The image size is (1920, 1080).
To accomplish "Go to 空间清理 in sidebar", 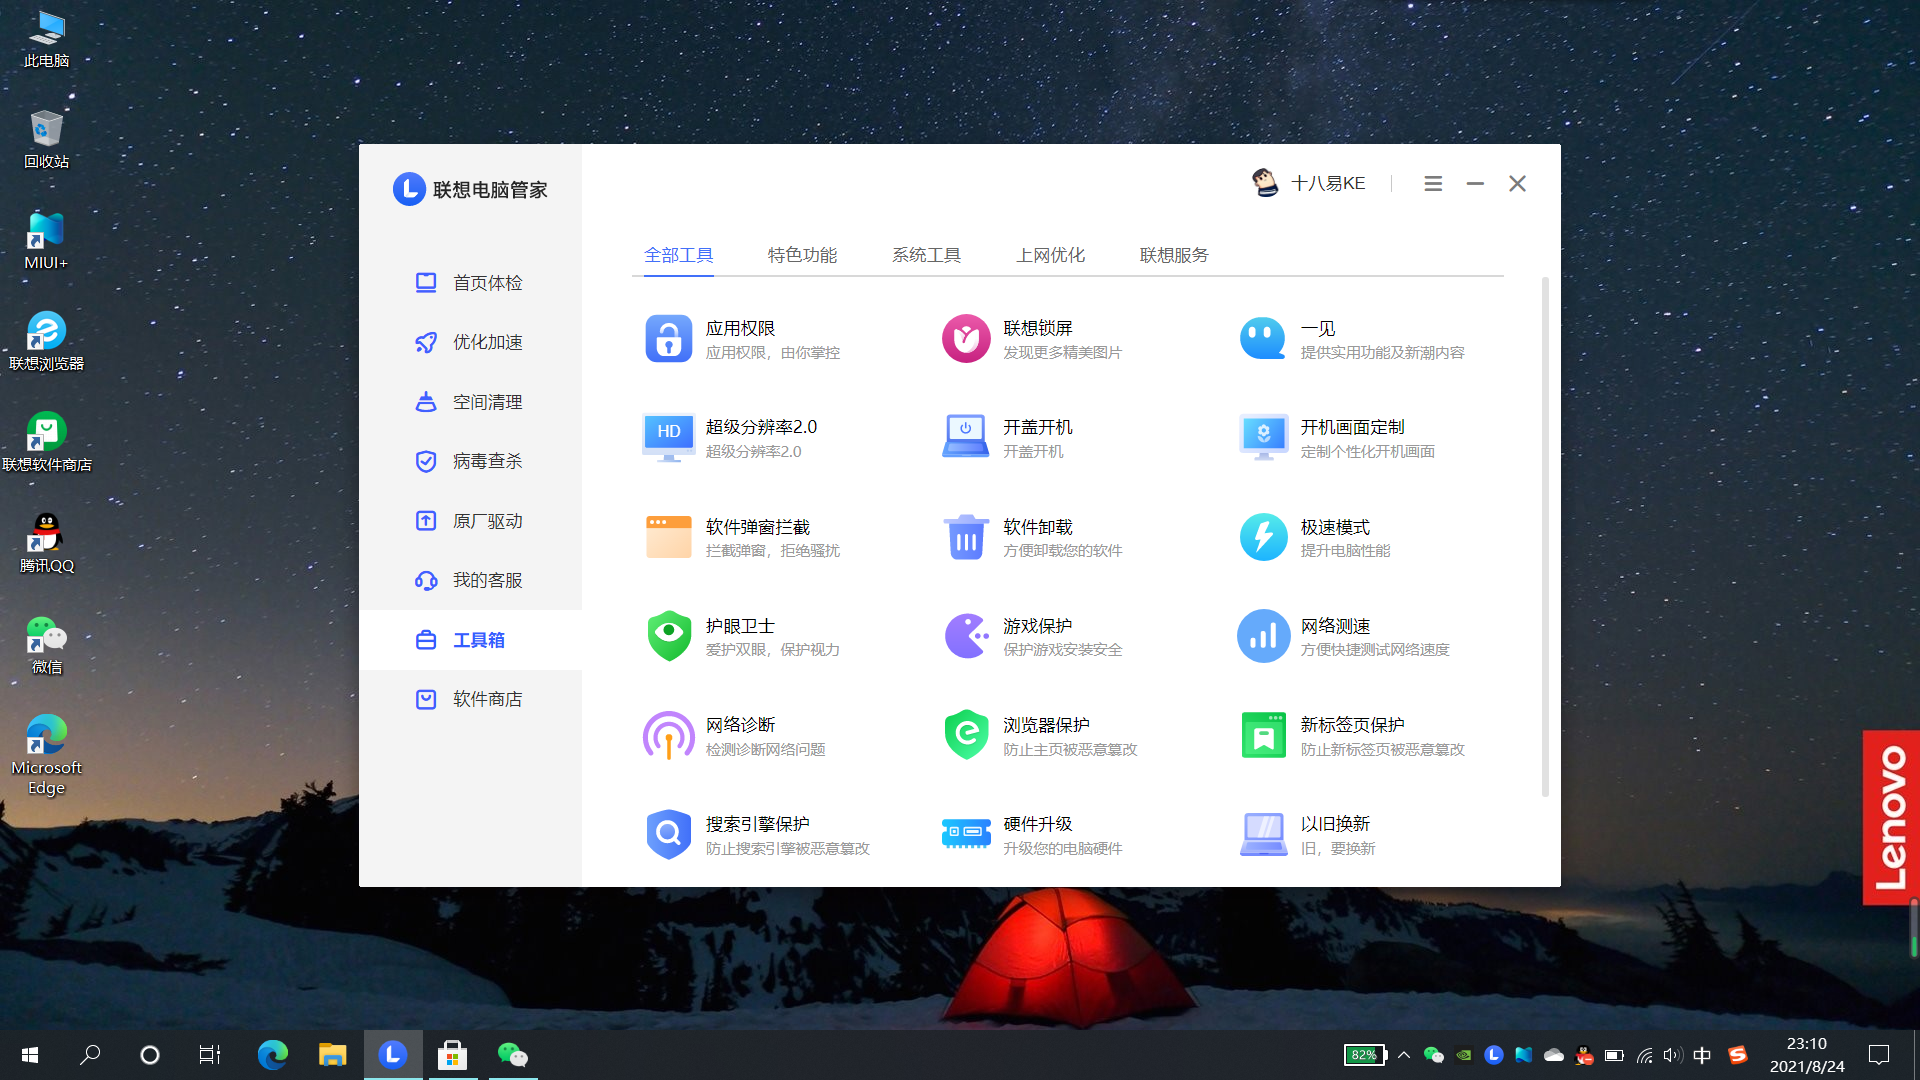I will pos(470,402).
